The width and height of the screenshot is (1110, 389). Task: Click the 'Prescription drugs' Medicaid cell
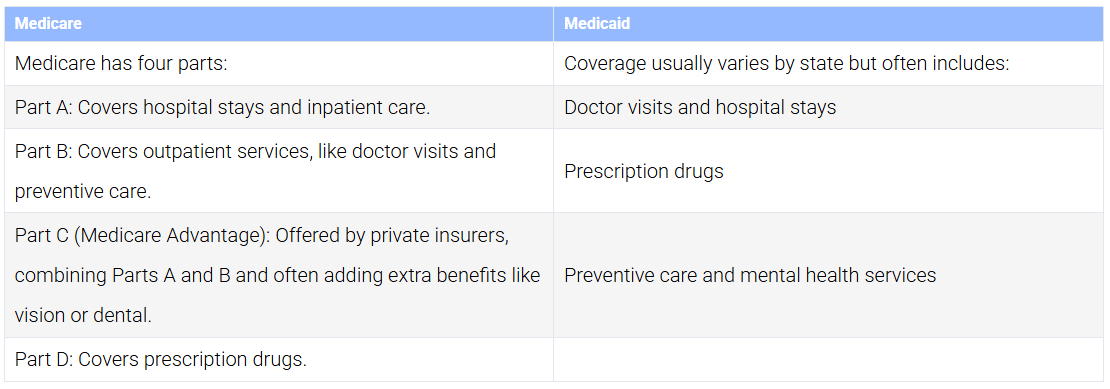click(829, 170)
